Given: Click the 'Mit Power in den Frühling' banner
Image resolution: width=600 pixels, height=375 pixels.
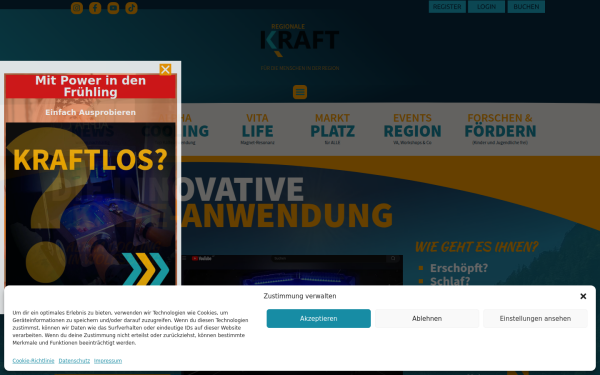Looking at the screenshot, I should pos(90,86).
